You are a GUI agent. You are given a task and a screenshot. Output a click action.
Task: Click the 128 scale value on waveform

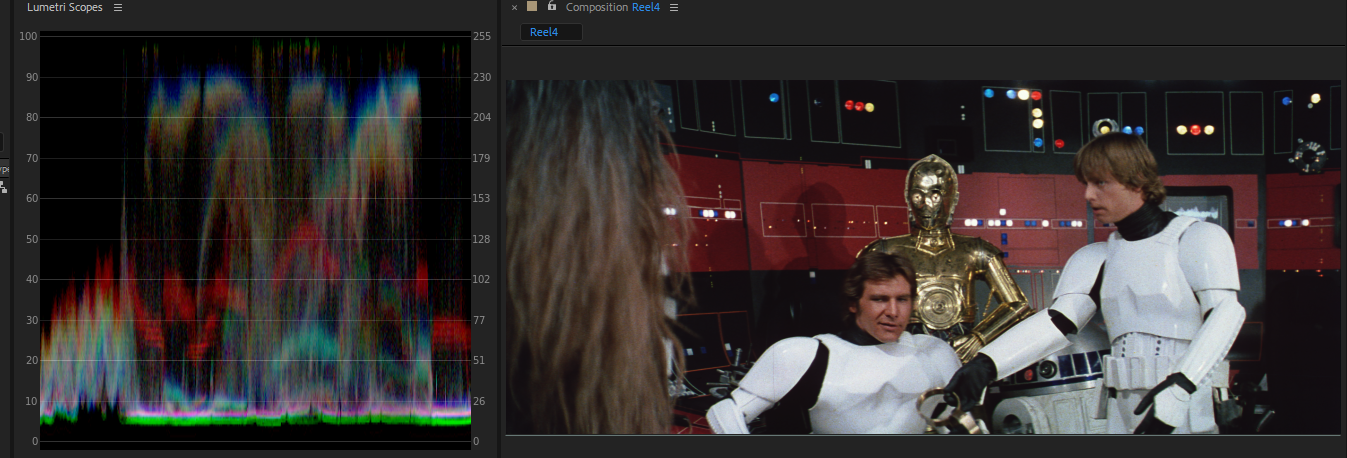click(x=482, y=239)
